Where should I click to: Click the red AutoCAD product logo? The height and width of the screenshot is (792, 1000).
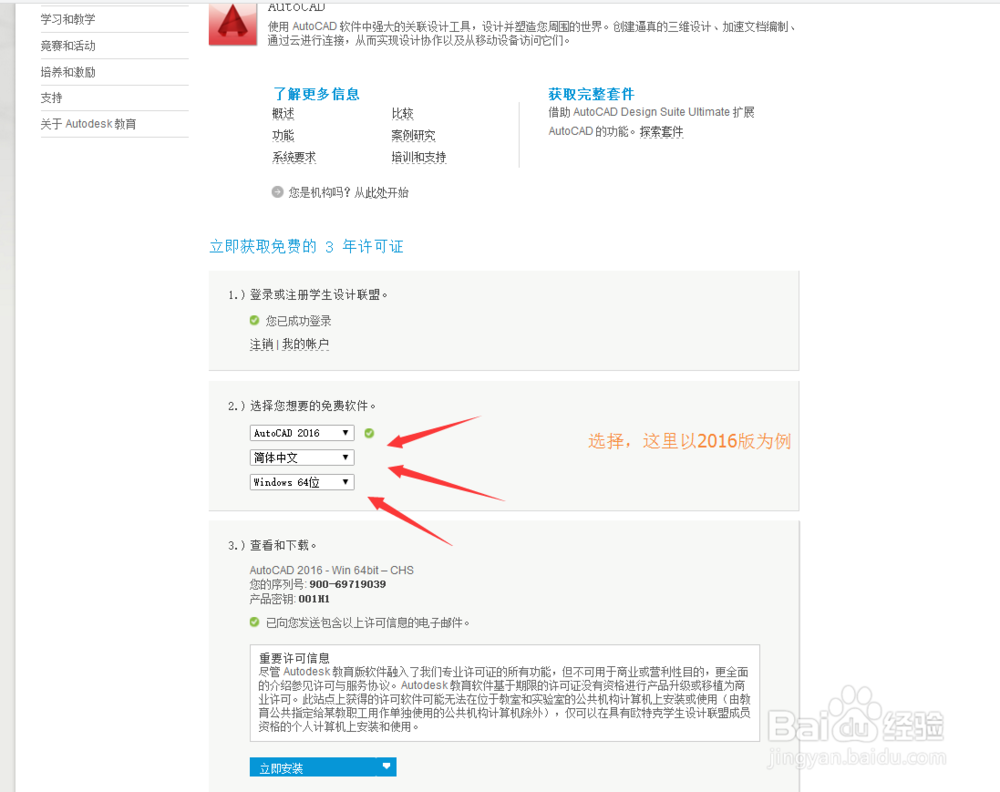tap(233, 23)
